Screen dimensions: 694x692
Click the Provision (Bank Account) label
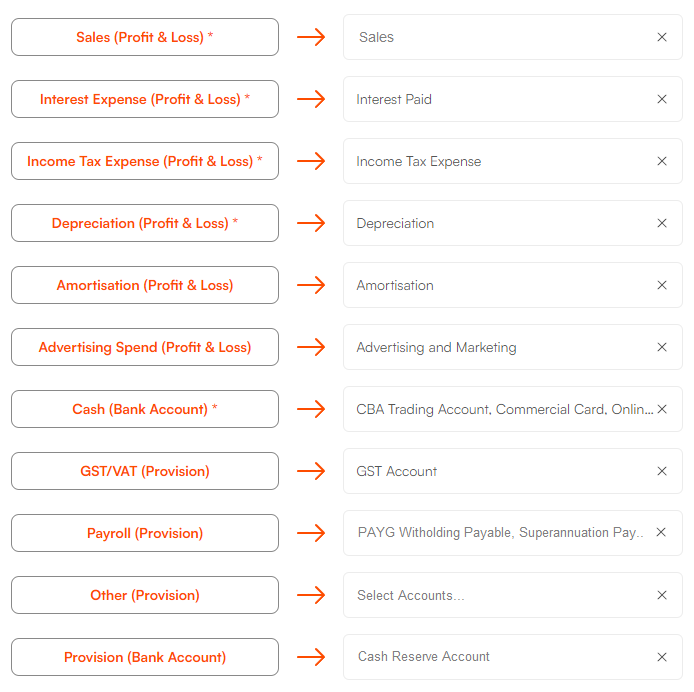[x=145, y=657]
